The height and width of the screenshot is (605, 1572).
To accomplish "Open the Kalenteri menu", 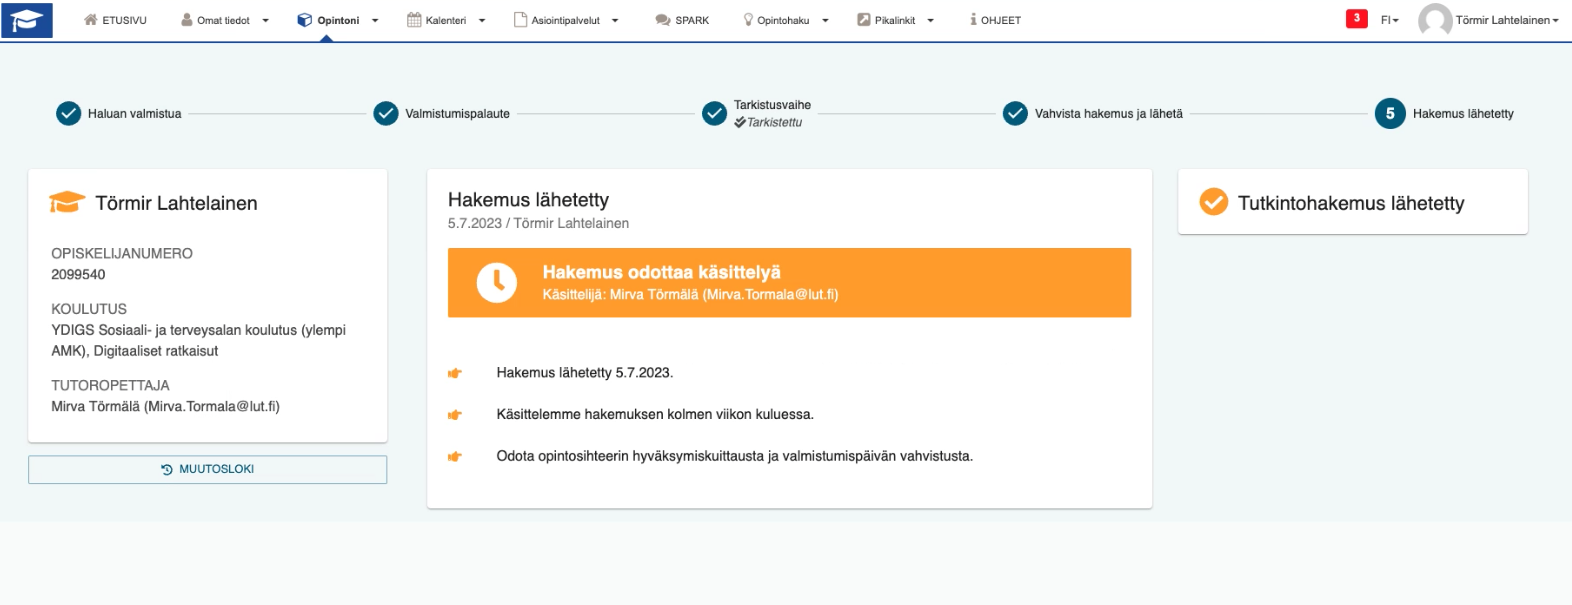I will (446, 20).
